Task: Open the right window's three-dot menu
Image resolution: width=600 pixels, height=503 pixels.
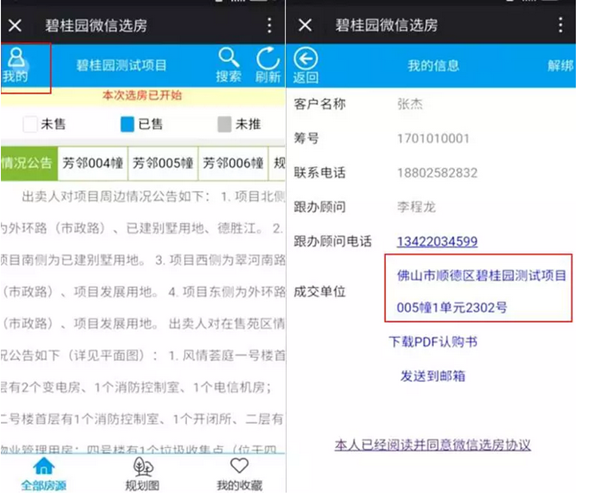Action: coord(561,25)
